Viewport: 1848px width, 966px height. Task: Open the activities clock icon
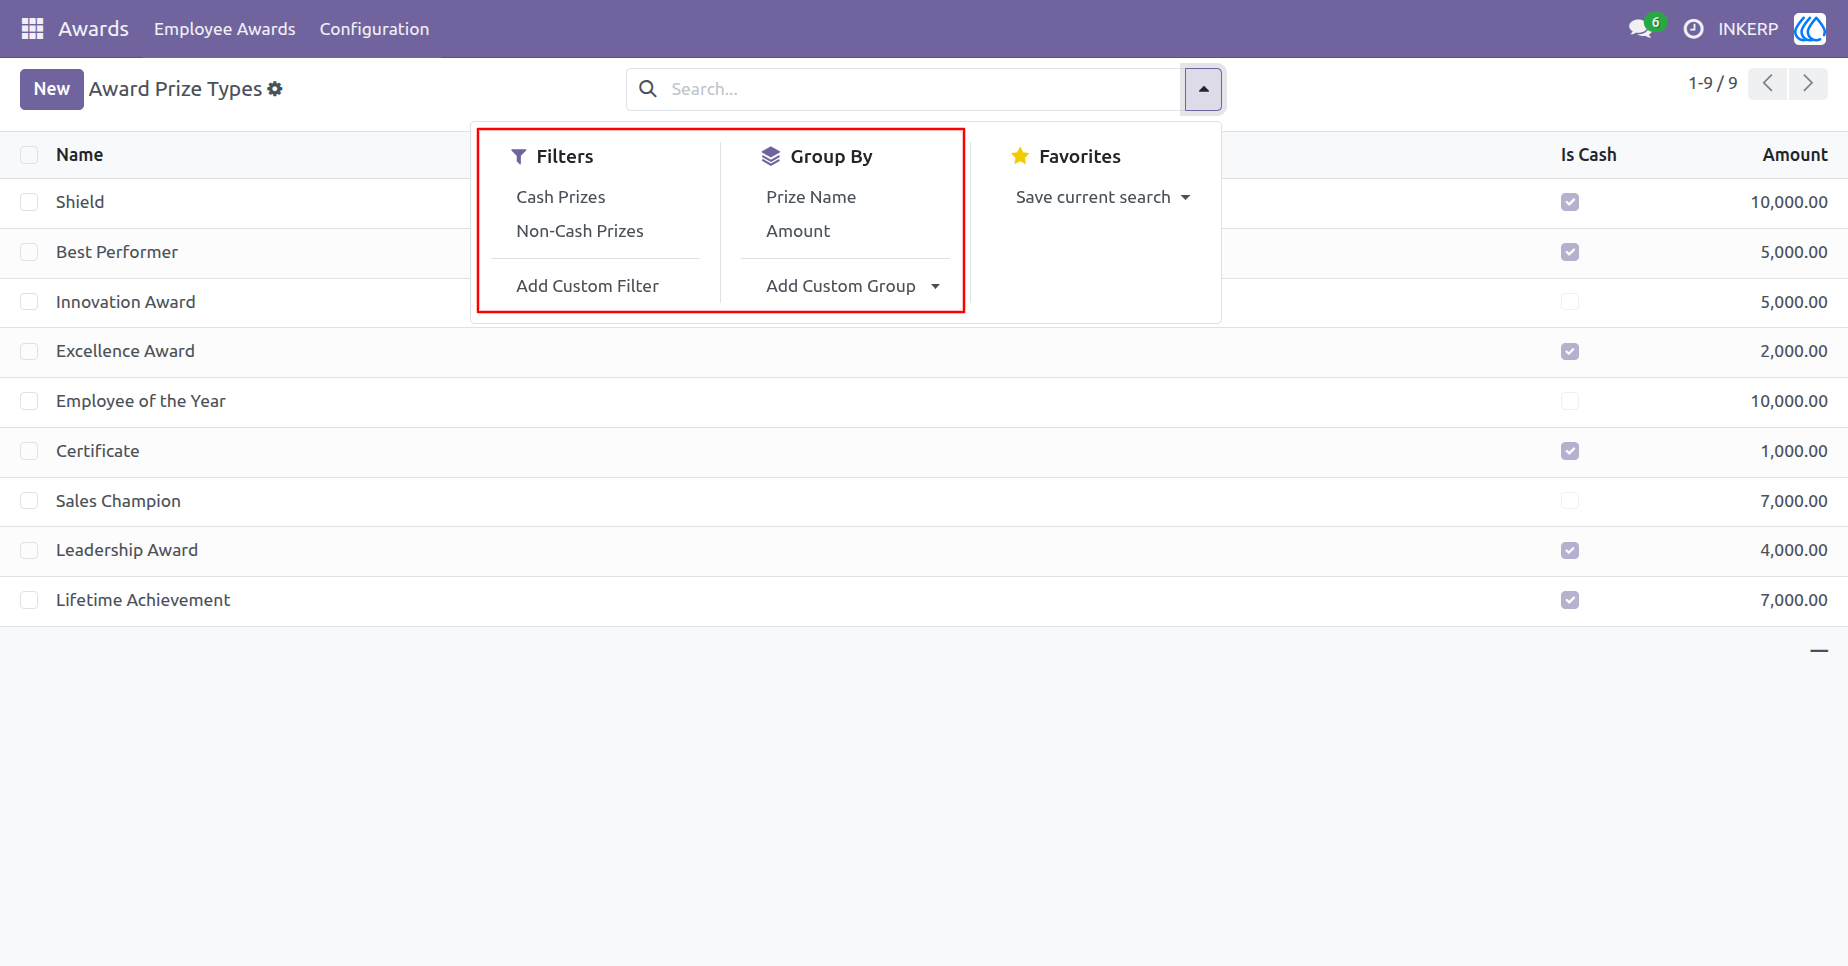click(x=1693, y=29)
